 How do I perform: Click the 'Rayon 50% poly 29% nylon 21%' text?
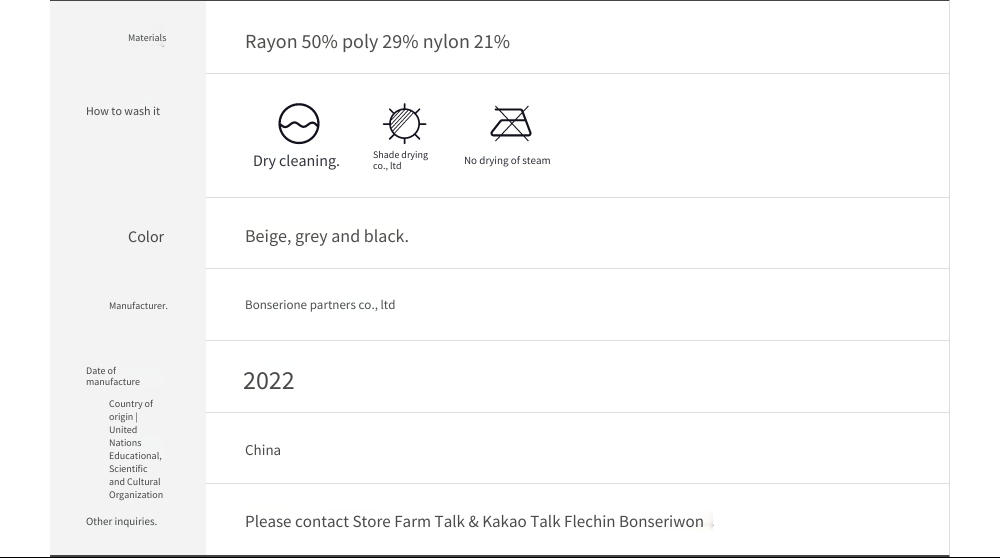[x=378, y=41]
